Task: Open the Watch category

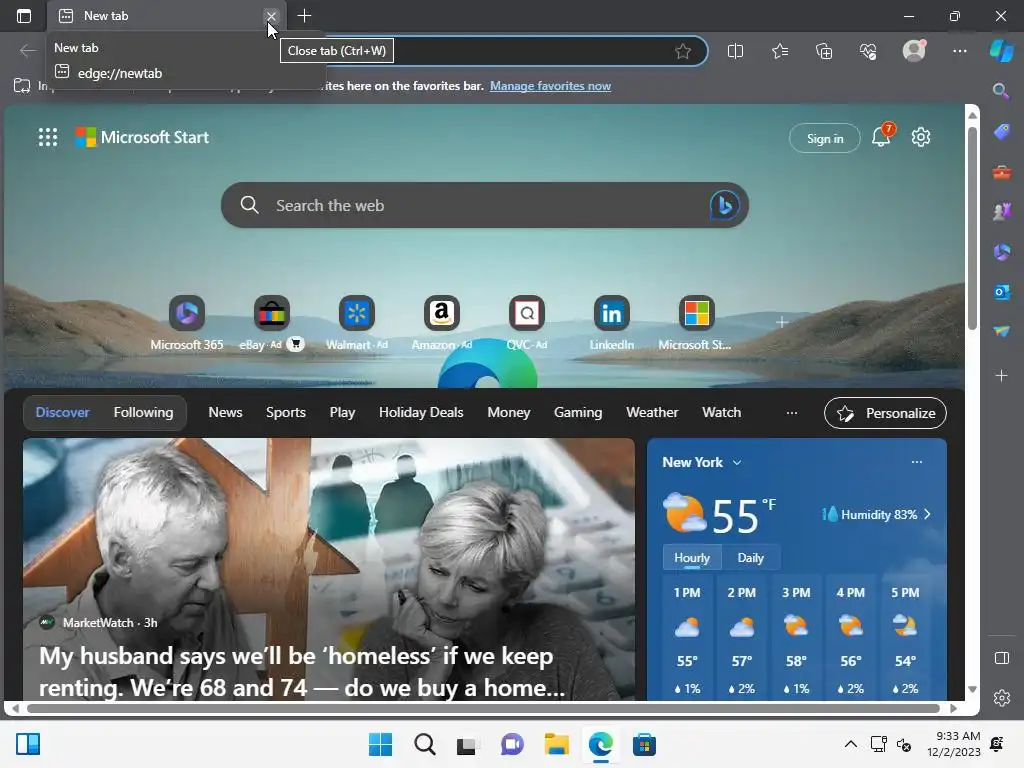Action: click(x=721, y=412)
